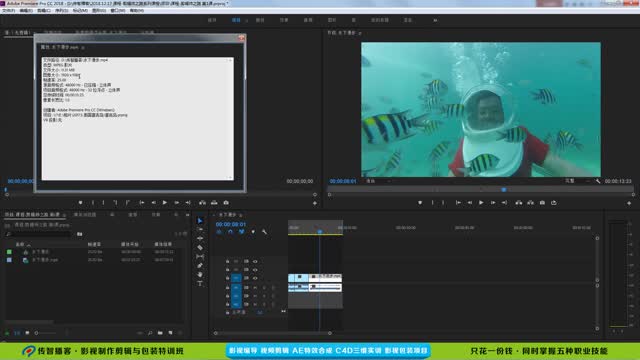The width and height of the screenshot is (640, 360).
Task: Select the Razor tool
Action: coord(200,247)
